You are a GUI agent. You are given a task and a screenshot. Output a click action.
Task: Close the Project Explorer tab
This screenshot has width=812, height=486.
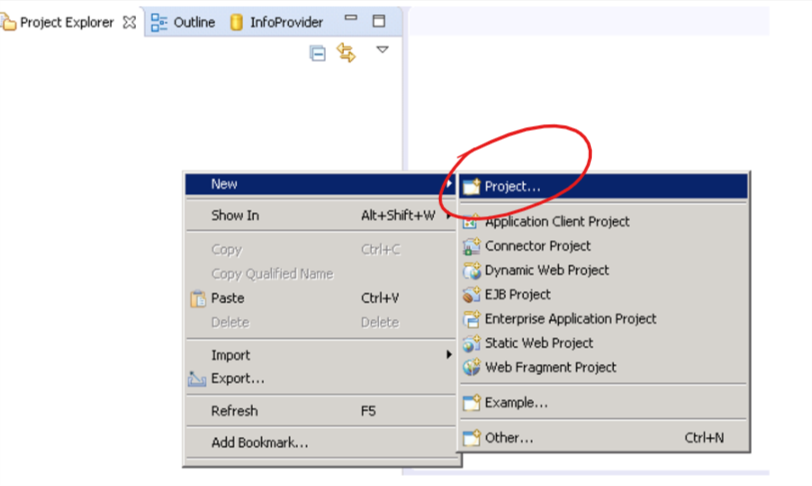click(x=129, y=22)
